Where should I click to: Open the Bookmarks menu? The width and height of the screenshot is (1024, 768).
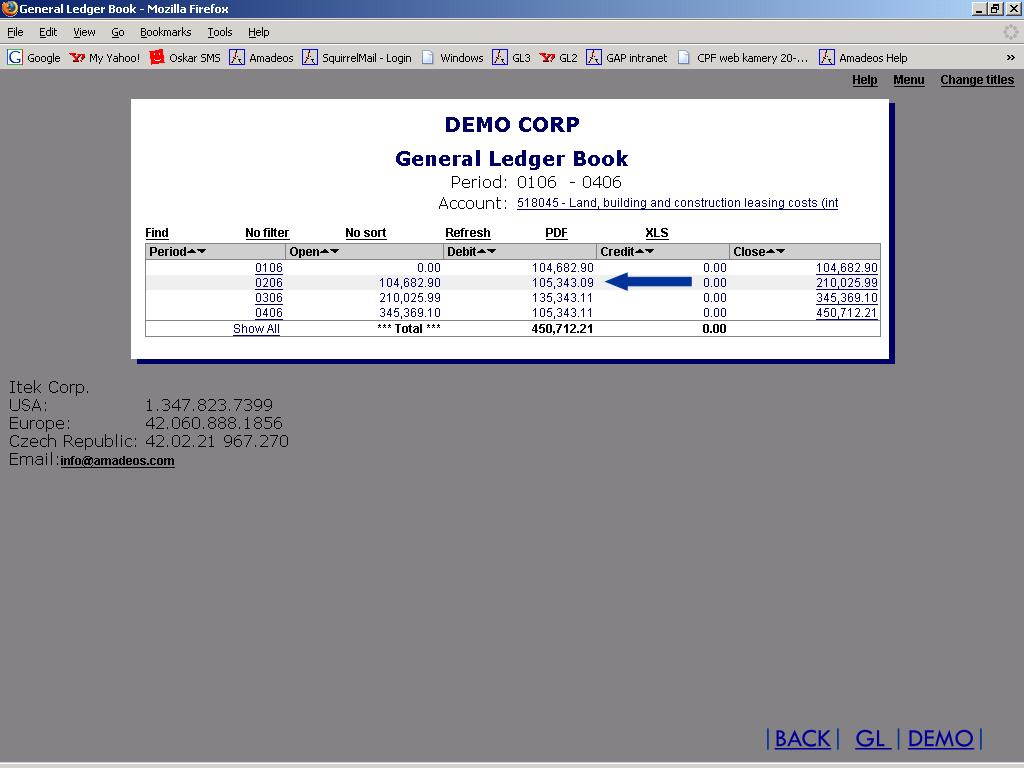[x=165, y=32]
